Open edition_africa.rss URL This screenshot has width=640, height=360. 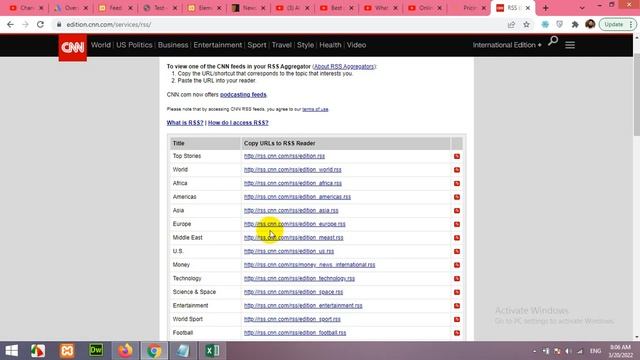pos(293,183)
